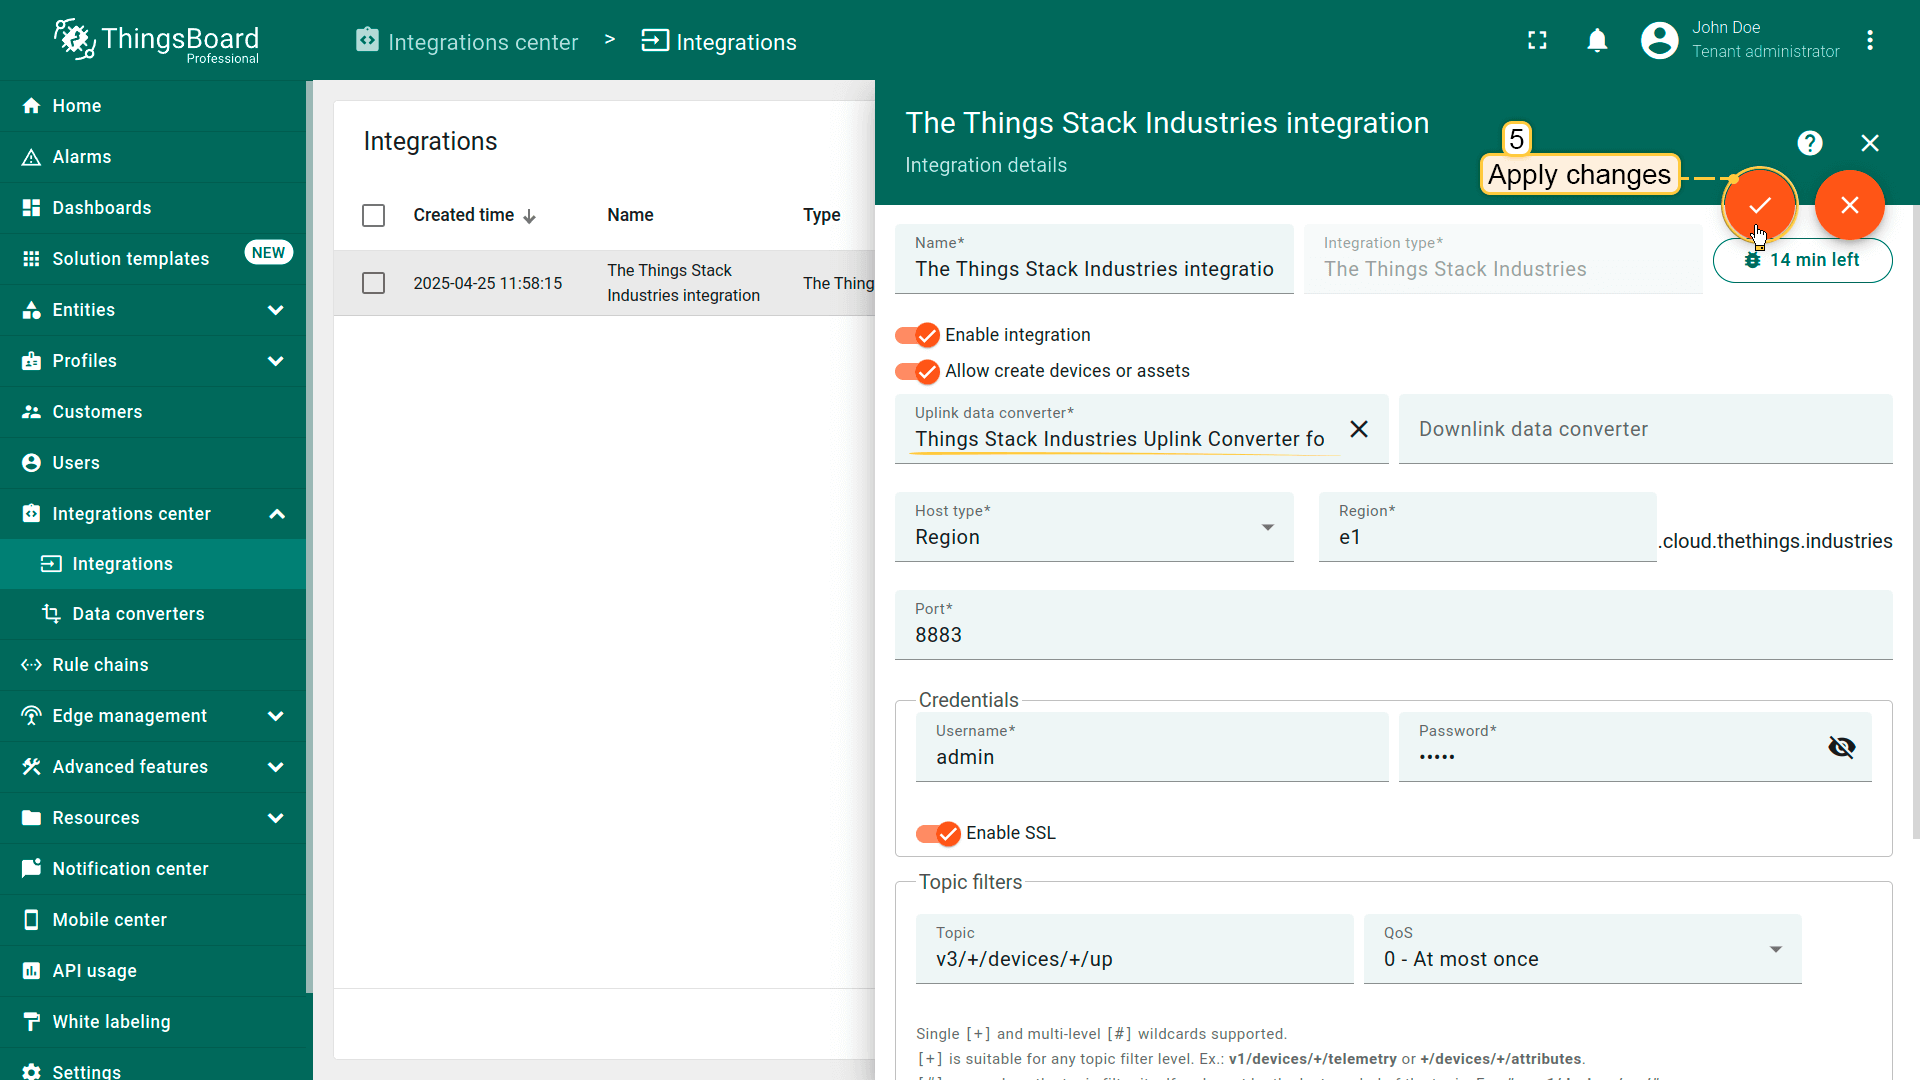Disable the Enable integration toggle
1920x1080 pixels.
(917, 335)
